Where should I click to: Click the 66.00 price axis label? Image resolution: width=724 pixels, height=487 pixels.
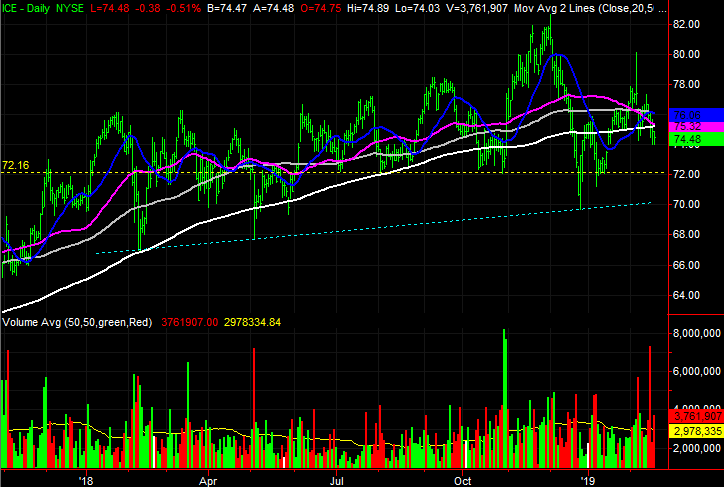687,265
